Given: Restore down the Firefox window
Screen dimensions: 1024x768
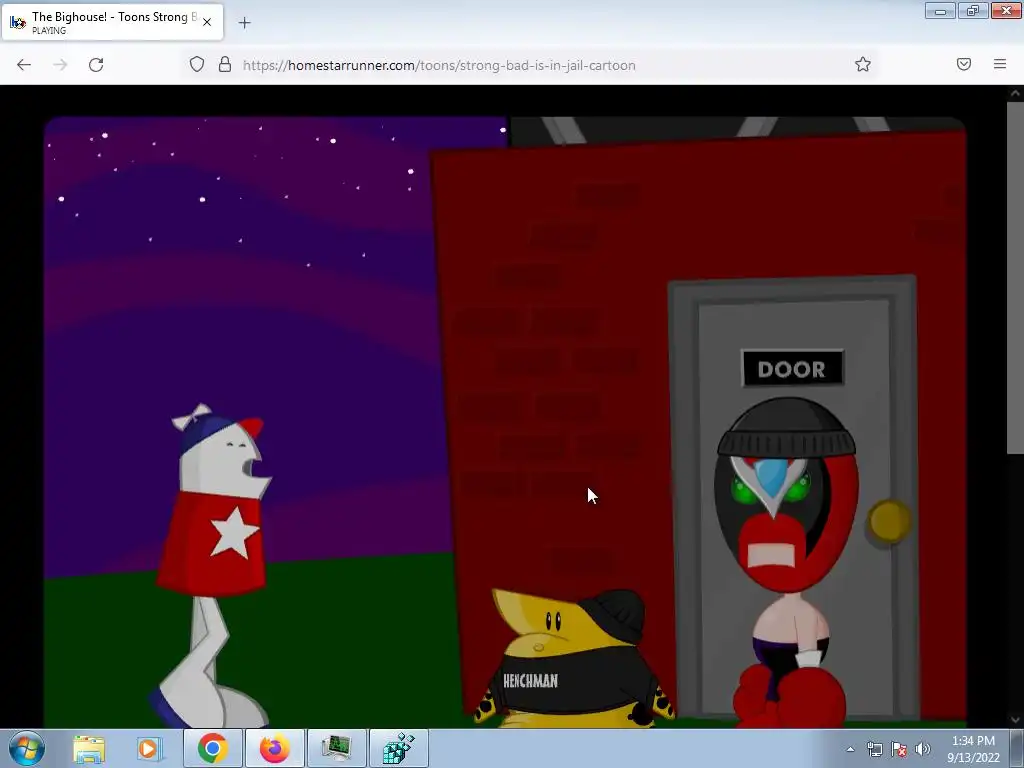Looking at the screenshot, I should tap(973, 10).
